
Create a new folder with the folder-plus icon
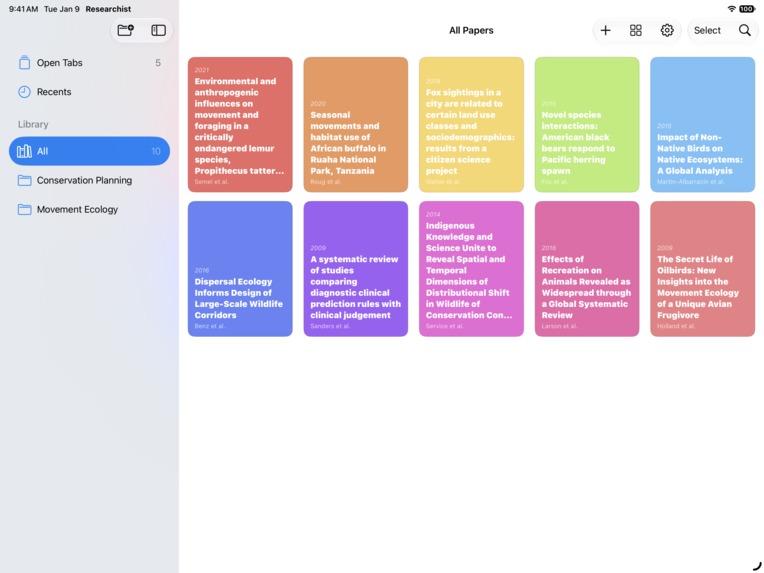coord(125,30)
